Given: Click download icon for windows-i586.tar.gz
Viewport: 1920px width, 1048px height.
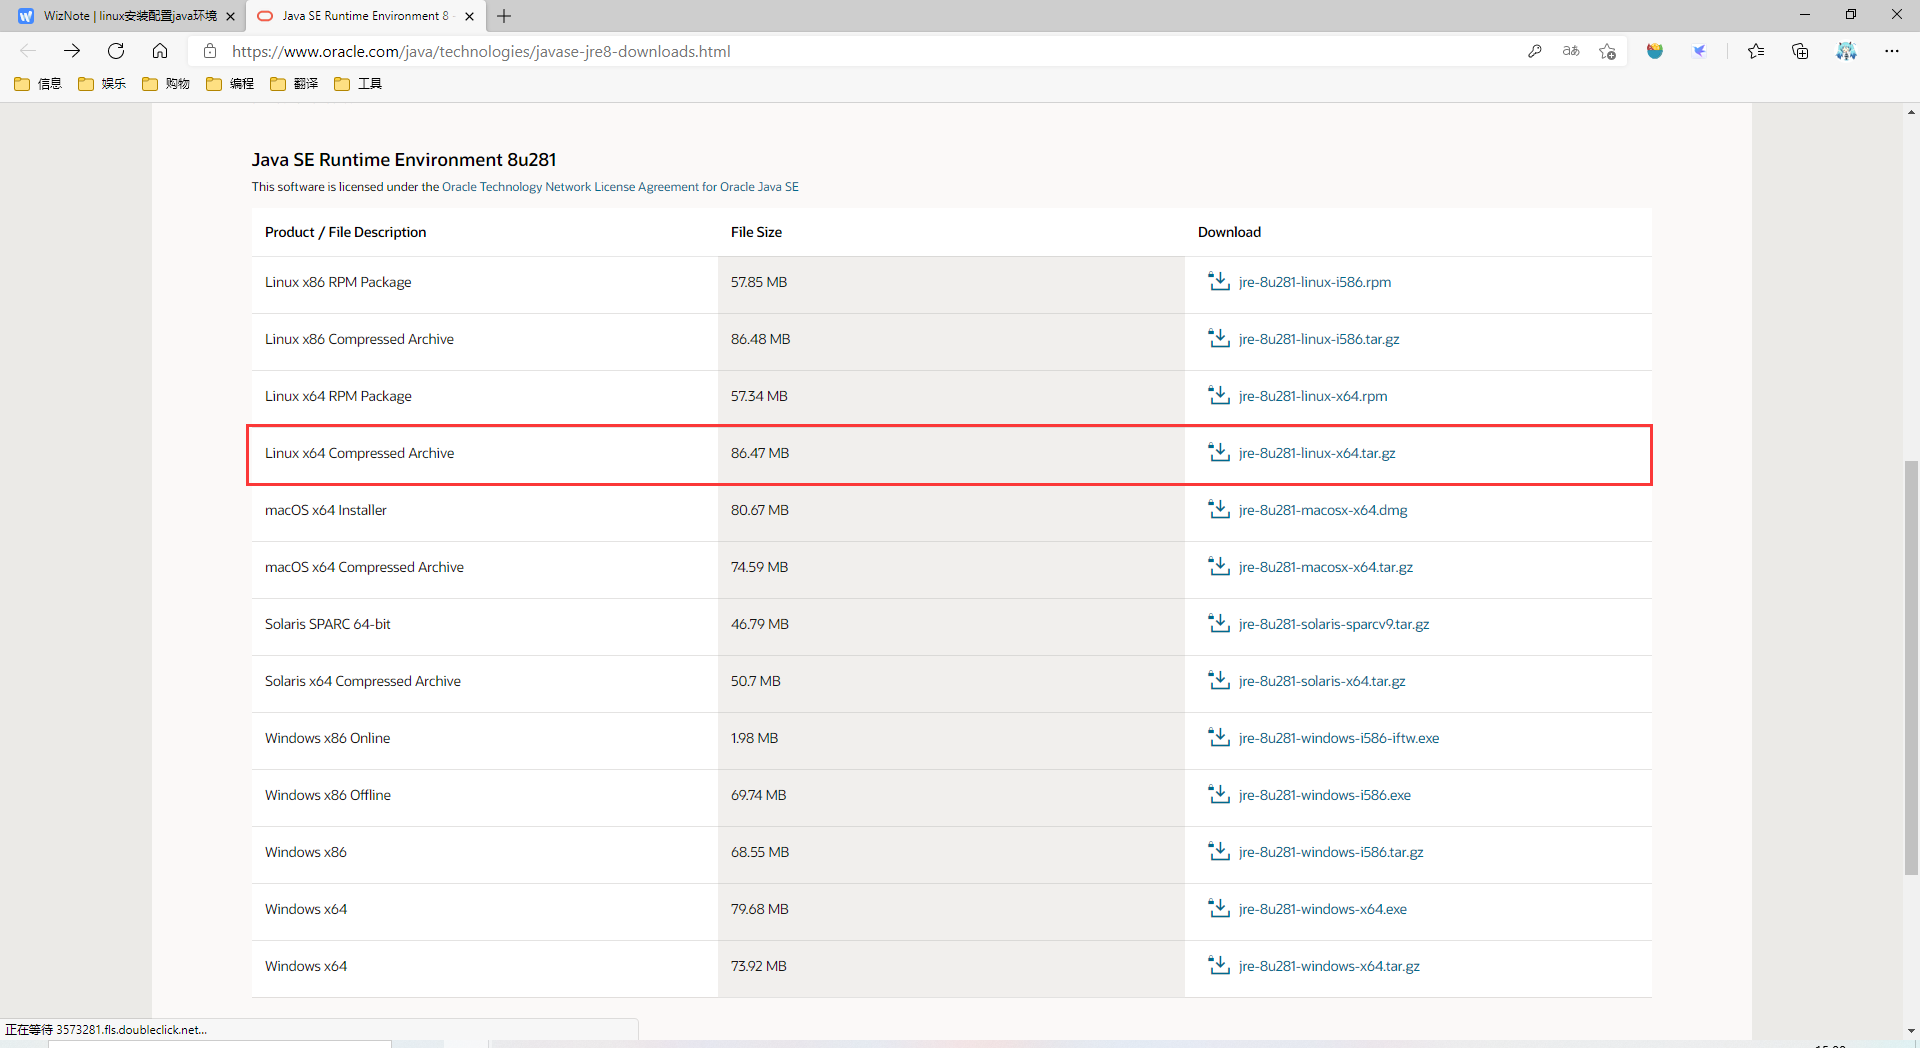Looking at the screenshot, I should click(1218, 851).
